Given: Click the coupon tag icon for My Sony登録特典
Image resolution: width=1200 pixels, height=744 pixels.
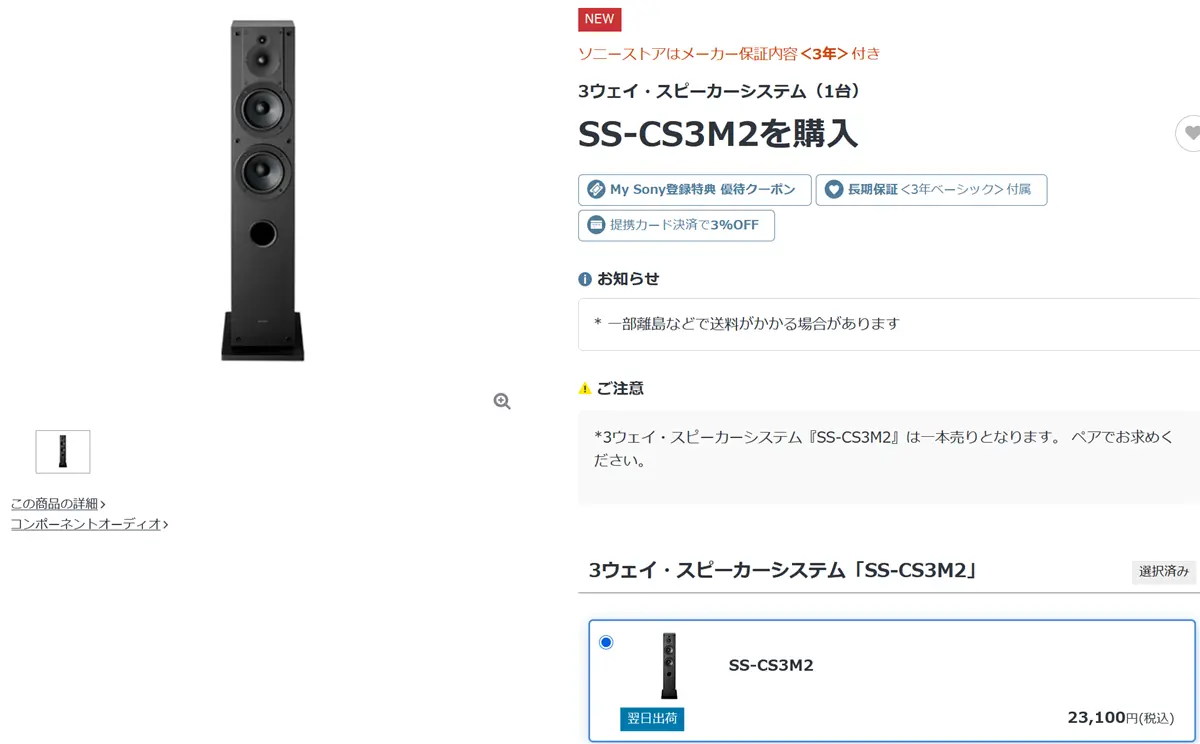Looking at the screenshot, I should tap(596, 190).
